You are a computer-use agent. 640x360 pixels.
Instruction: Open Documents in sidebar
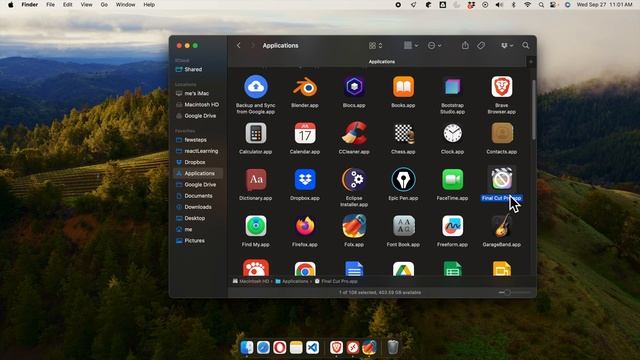[x=198, y=196]
